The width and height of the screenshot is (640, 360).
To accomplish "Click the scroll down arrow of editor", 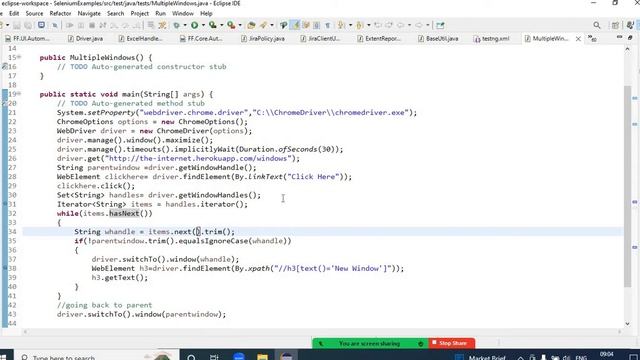I will 627,324.
